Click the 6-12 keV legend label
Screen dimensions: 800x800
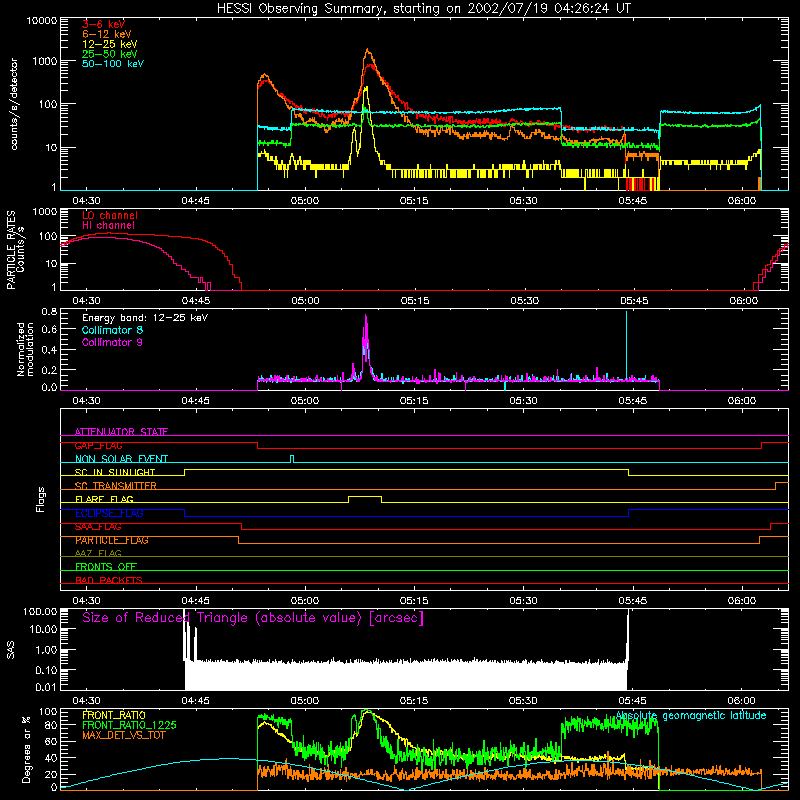point(107,34)
